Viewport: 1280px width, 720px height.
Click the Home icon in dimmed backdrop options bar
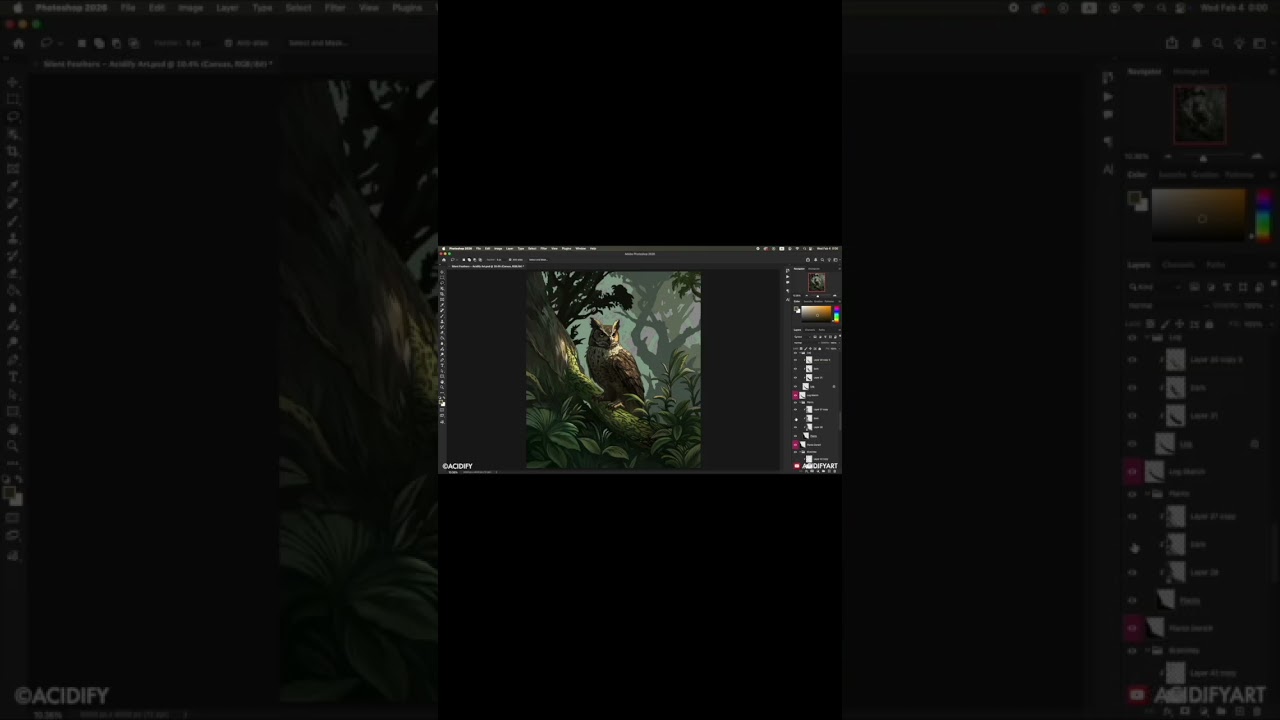(x=18, y=43)
